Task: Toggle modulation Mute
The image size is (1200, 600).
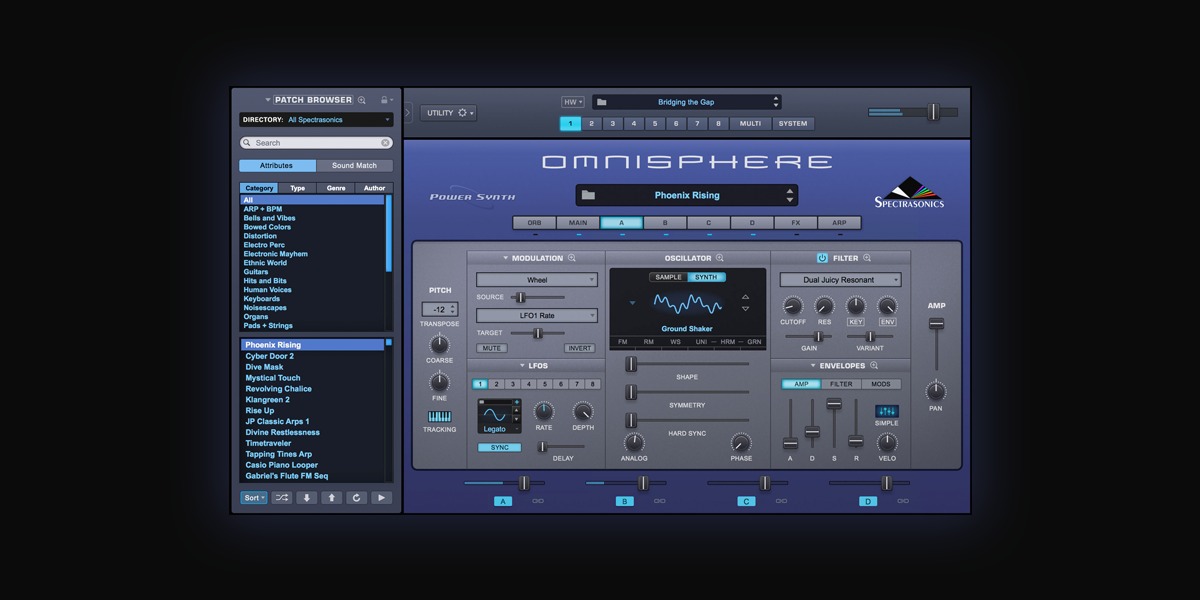Action: point(490,348)
